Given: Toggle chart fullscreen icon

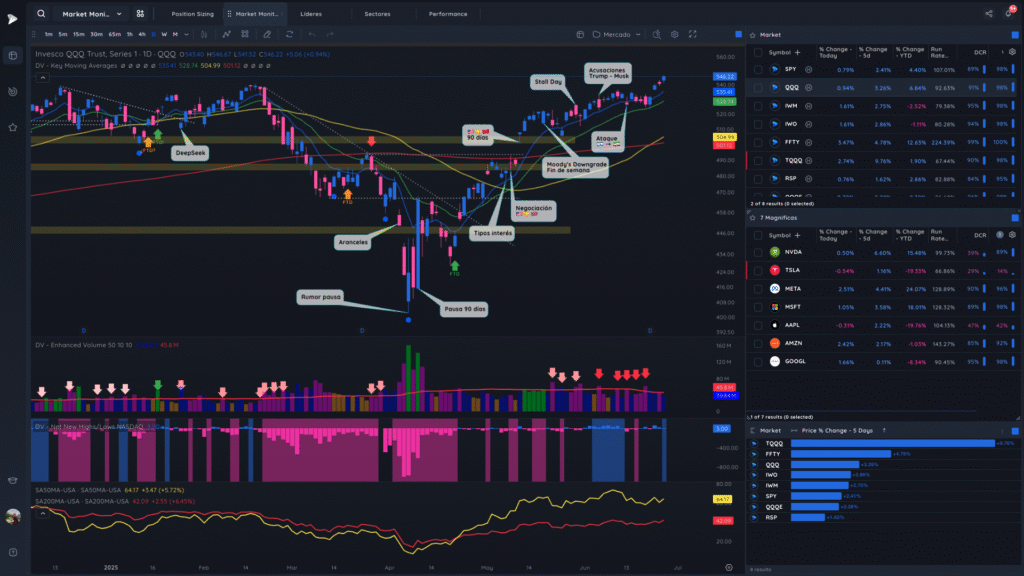Looking at the screenshot, I should coord(693,35).
